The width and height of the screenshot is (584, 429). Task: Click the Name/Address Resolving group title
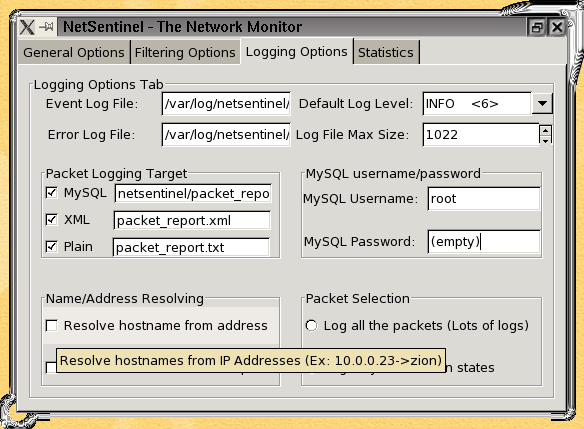point(125,299)
